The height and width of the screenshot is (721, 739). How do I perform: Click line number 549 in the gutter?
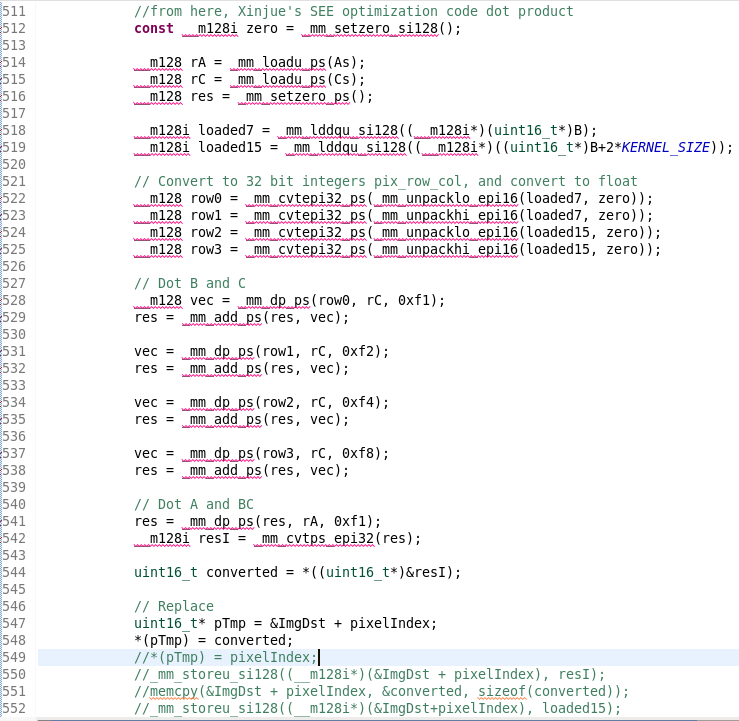(14, 657)
